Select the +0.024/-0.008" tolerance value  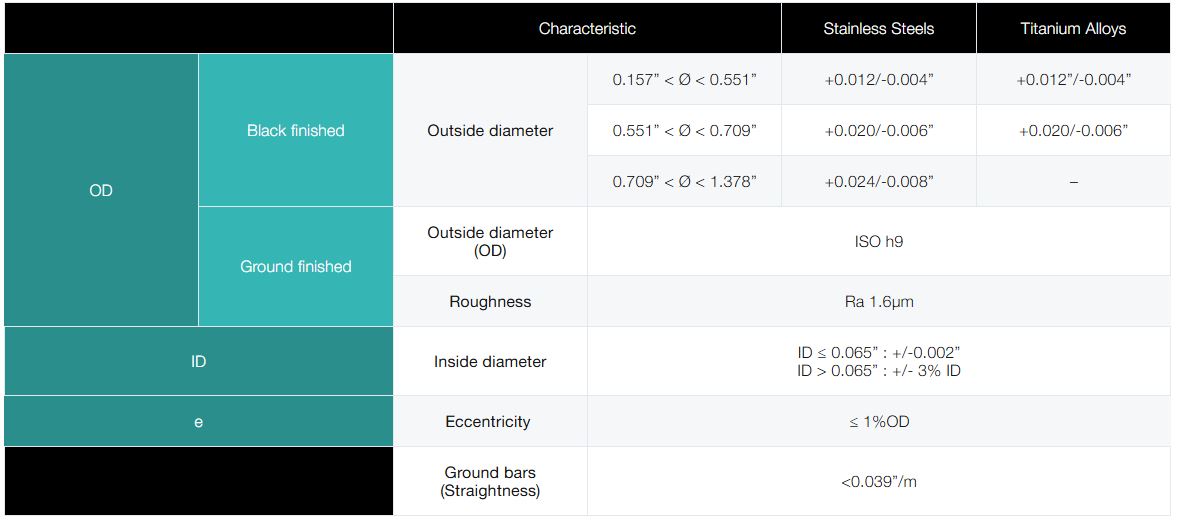[878, 181]
